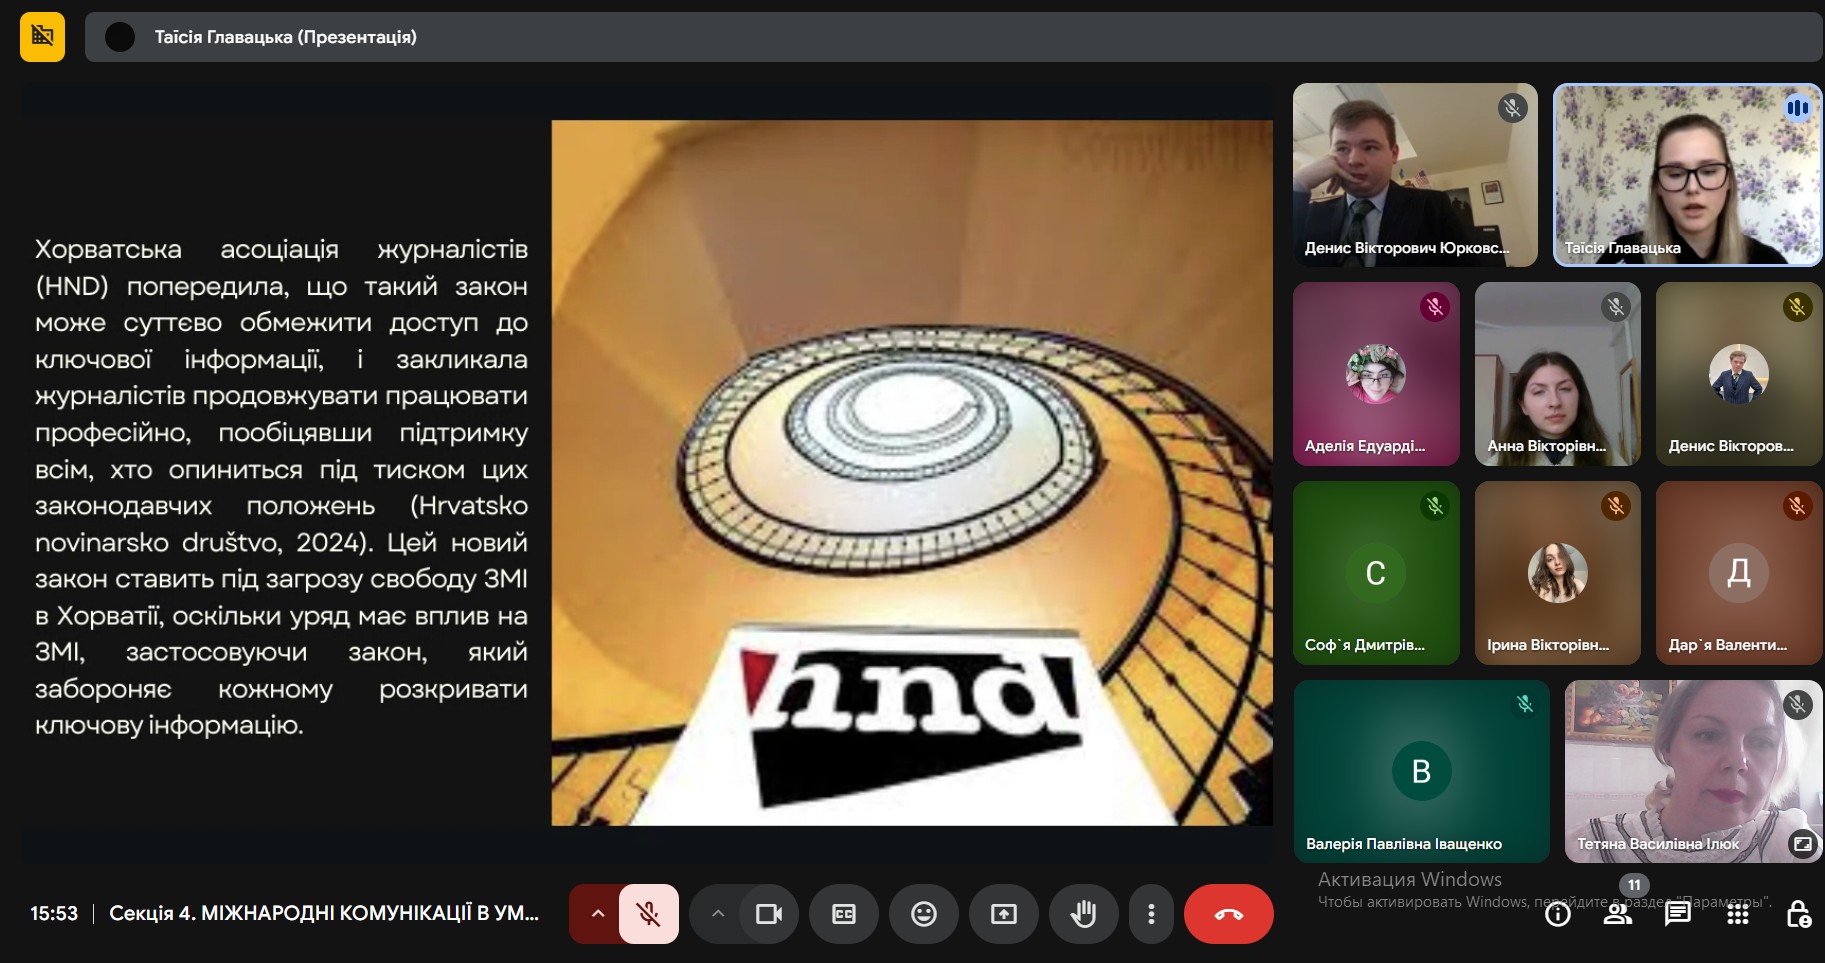Open the emoji reactions picker
This screenshot has width=1825, height=963.
pos(924,914)
